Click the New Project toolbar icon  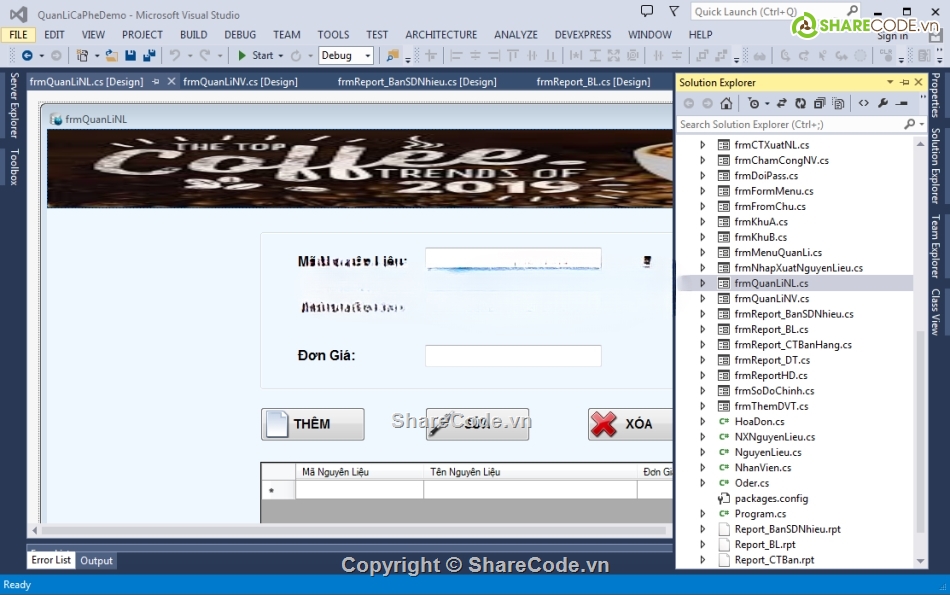coord(82,56)
